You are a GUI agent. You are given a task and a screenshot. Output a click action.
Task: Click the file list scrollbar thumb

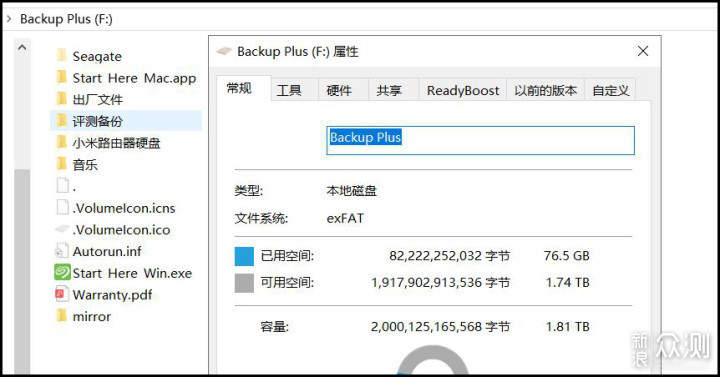(22, 271)
